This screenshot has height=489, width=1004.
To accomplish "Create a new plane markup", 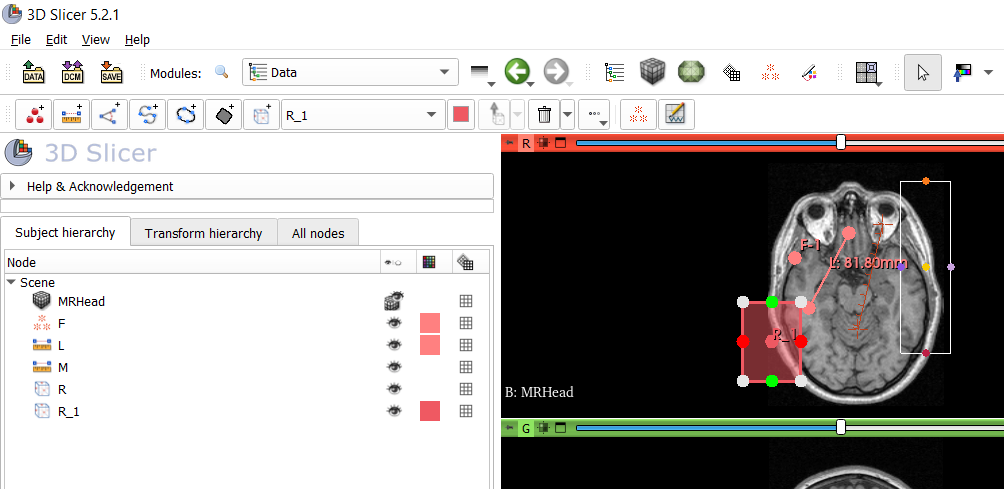I will point(223,115).
